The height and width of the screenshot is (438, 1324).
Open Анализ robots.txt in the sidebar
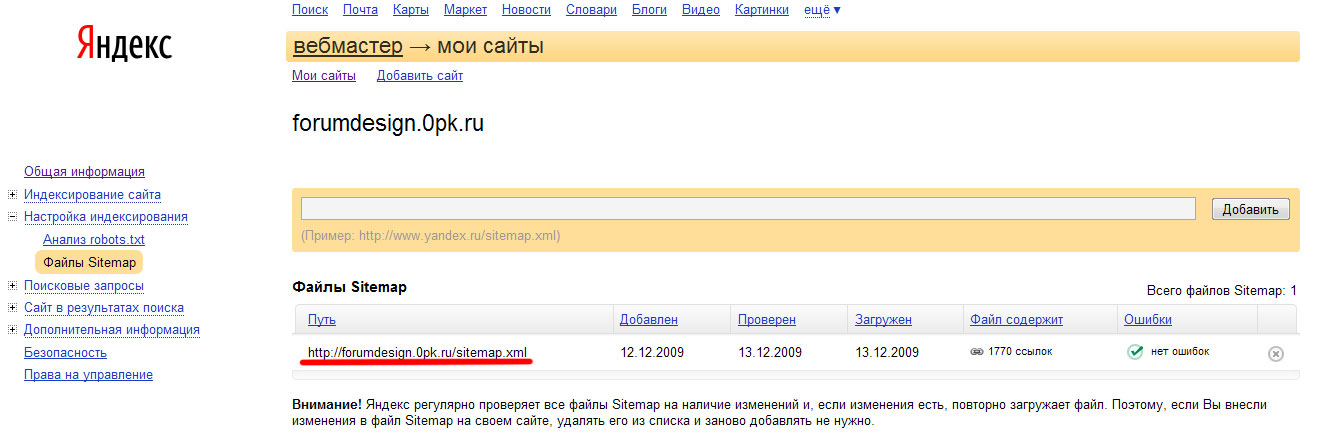94,240
